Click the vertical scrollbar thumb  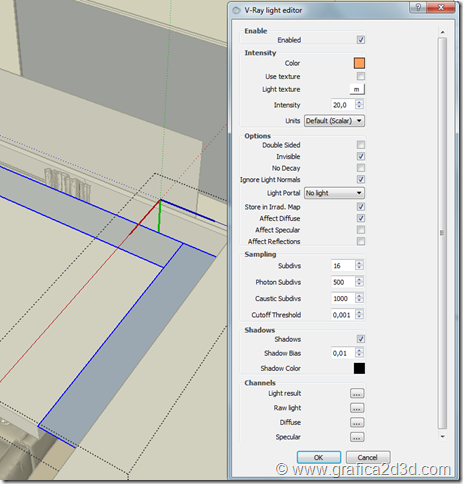(442, 233)
